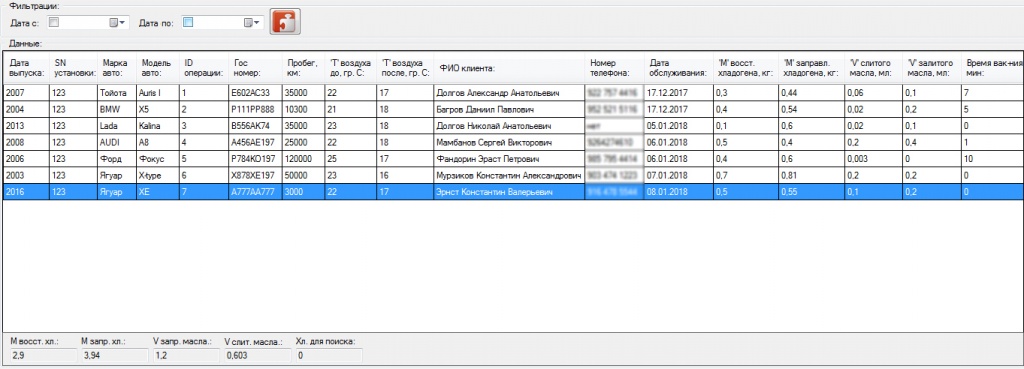The width and height of the screenshot is (1024, 369).
Task: Select mileage cell '120000'
Action: [304, 158]
